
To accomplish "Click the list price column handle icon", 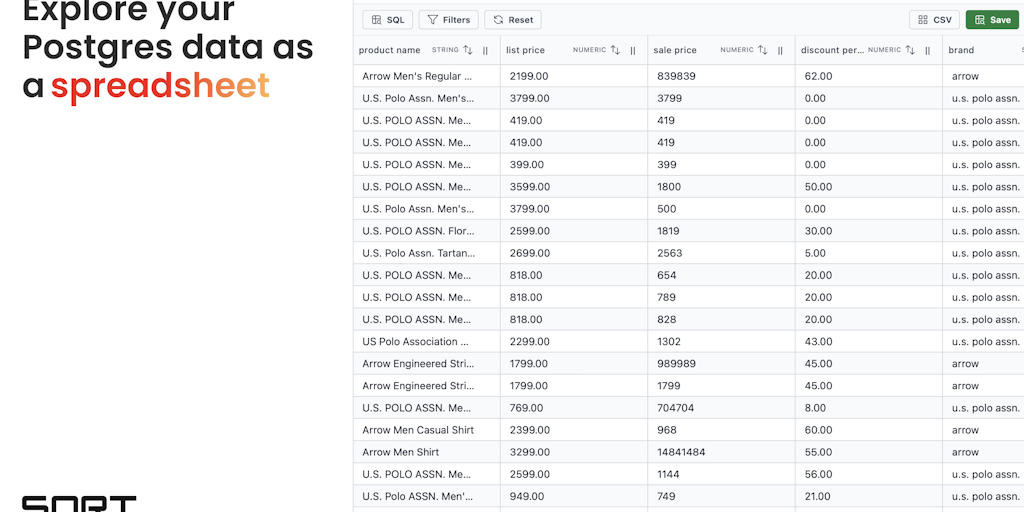I will [633, 50].
